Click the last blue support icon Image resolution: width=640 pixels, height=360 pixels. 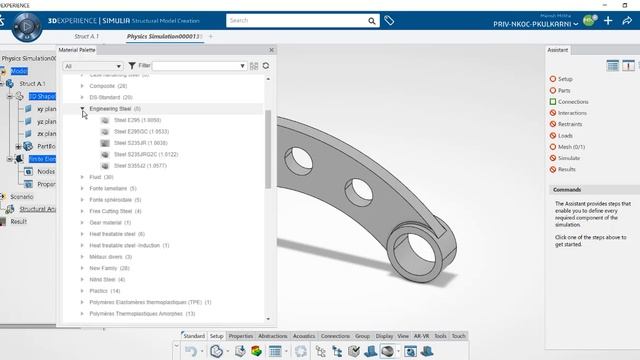click(x=427, y=351)
